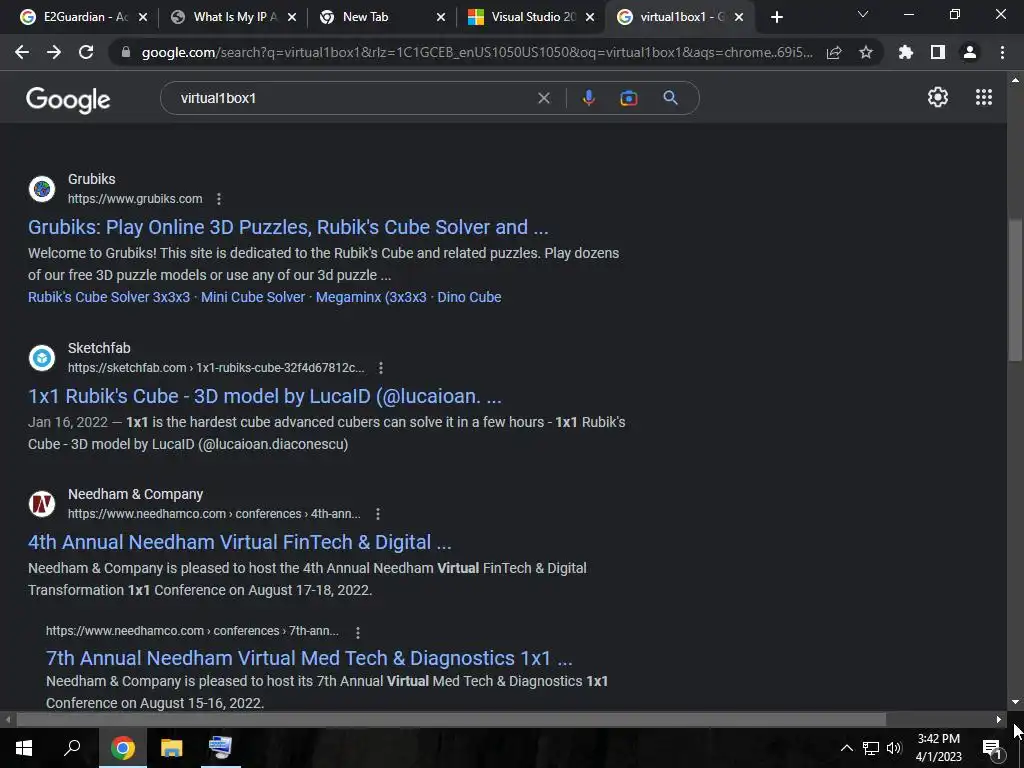The height and width of the screenshot is (768, 1024).
Task: Open Windows Start menu
Action: [x=24, y=748]
